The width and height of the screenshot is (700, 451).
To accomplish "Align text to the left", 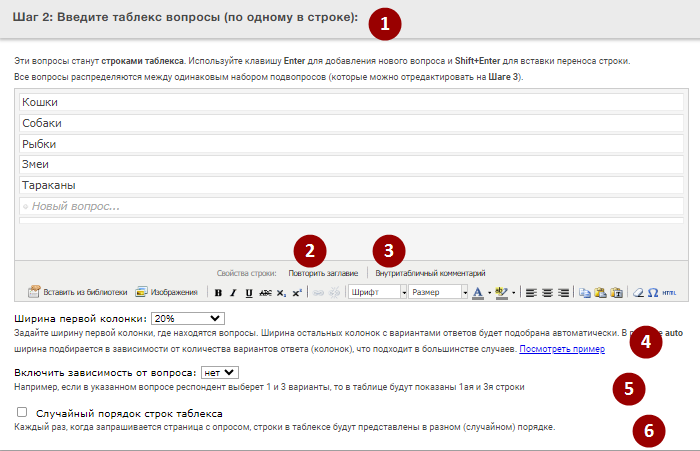I will 531,292.
